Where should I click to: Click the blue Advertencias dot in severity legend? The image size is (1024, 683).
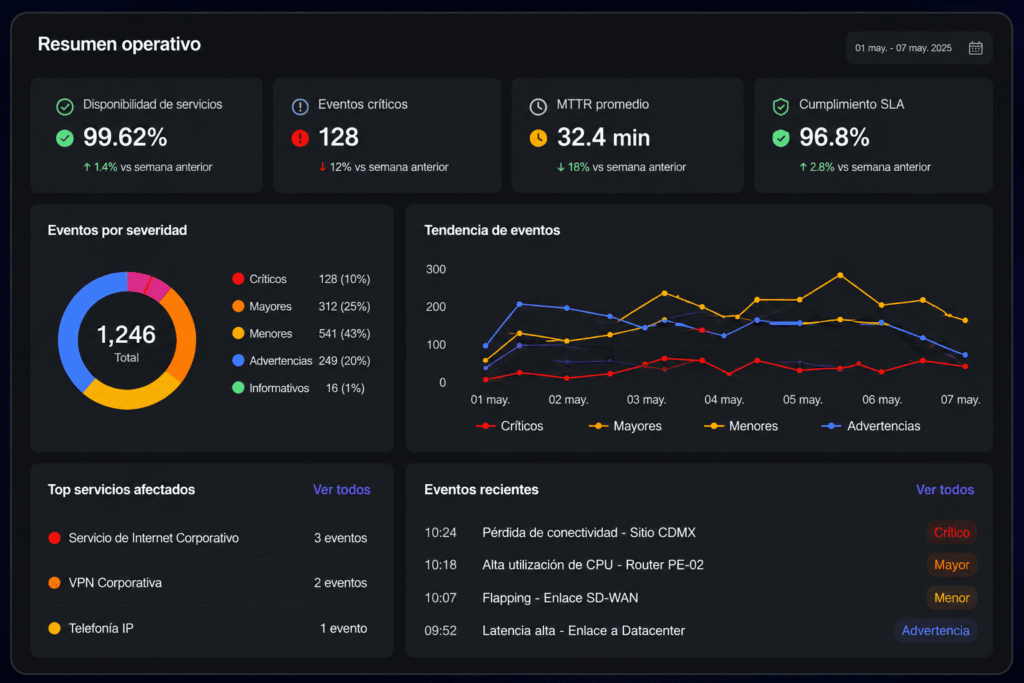(238, 360)
